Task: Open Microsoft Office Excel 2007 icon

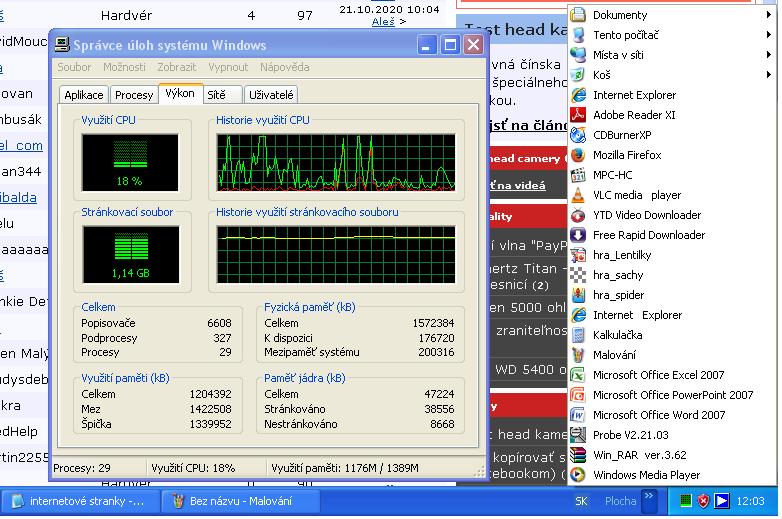Action: click(578, 374)
